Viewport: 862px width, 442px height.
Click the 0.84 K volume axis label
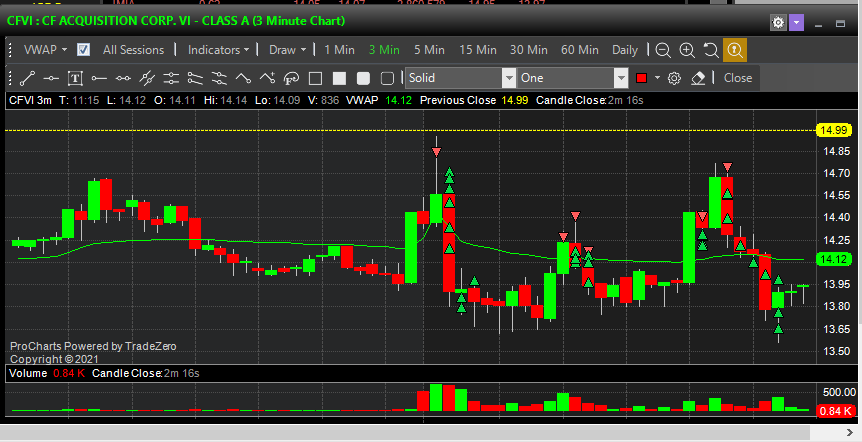836,411
